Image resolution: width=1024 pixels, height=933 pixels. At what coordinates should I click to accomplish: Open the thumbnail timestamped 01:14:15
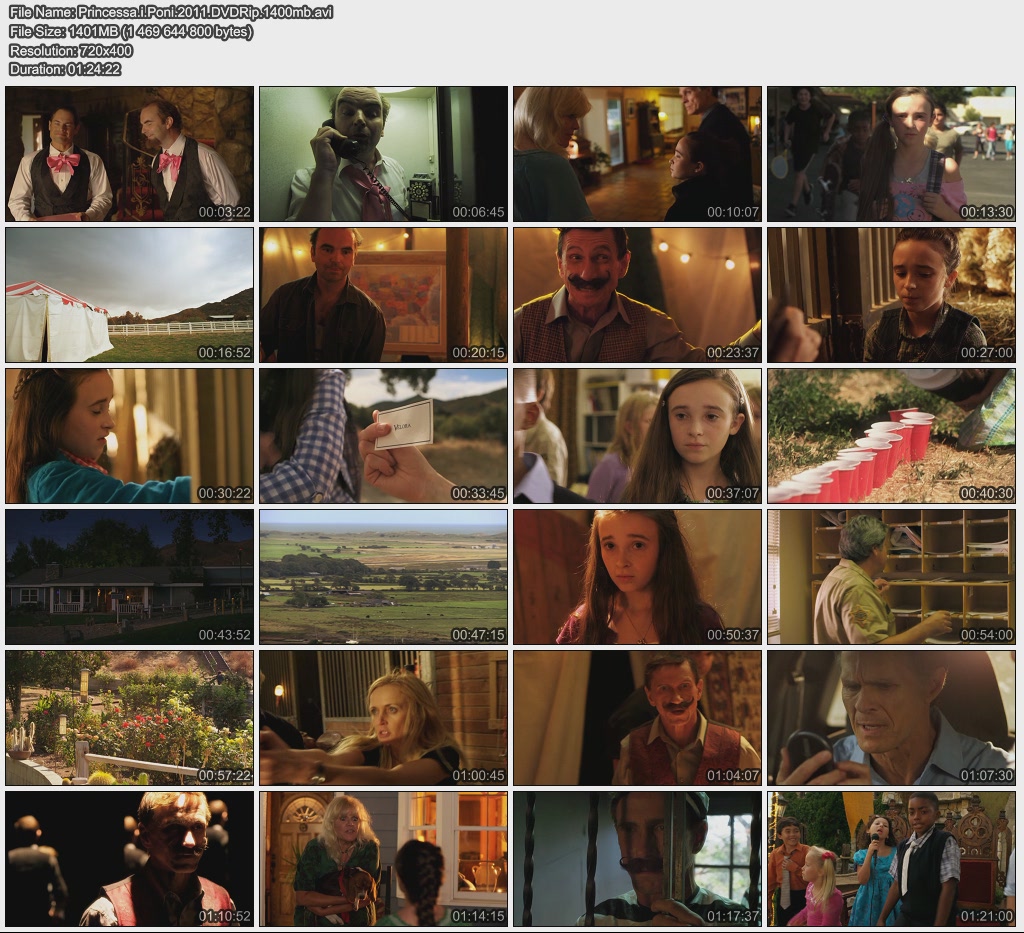click(383, 859)
